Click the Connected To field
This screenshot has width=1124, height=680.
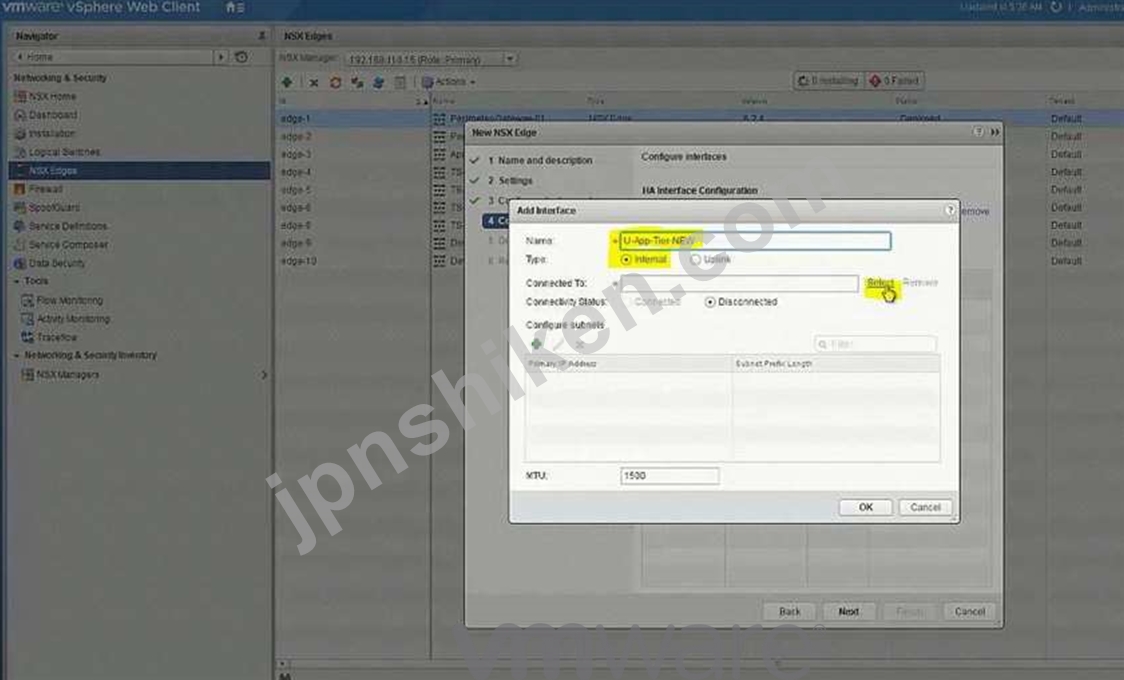[x=739, y=283]
